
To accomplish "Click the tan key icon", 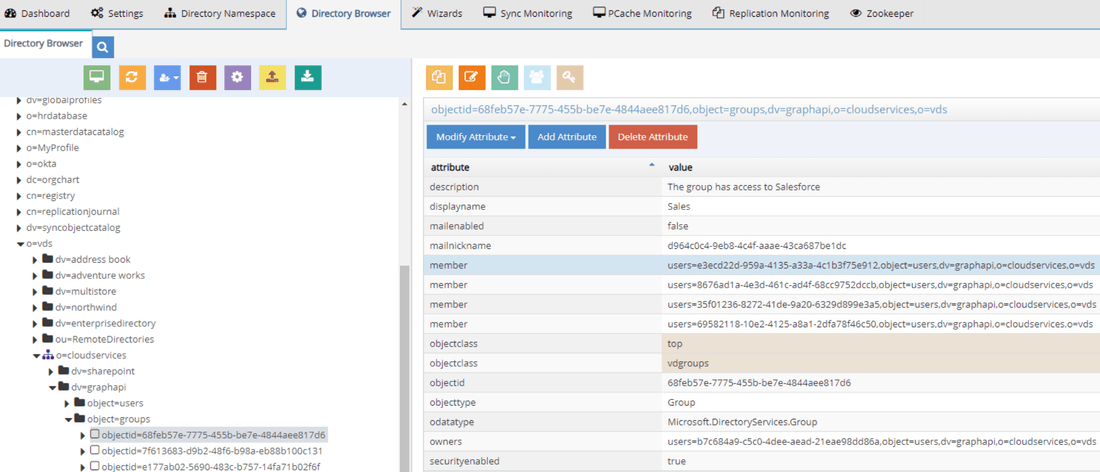I will pos(570,77).
